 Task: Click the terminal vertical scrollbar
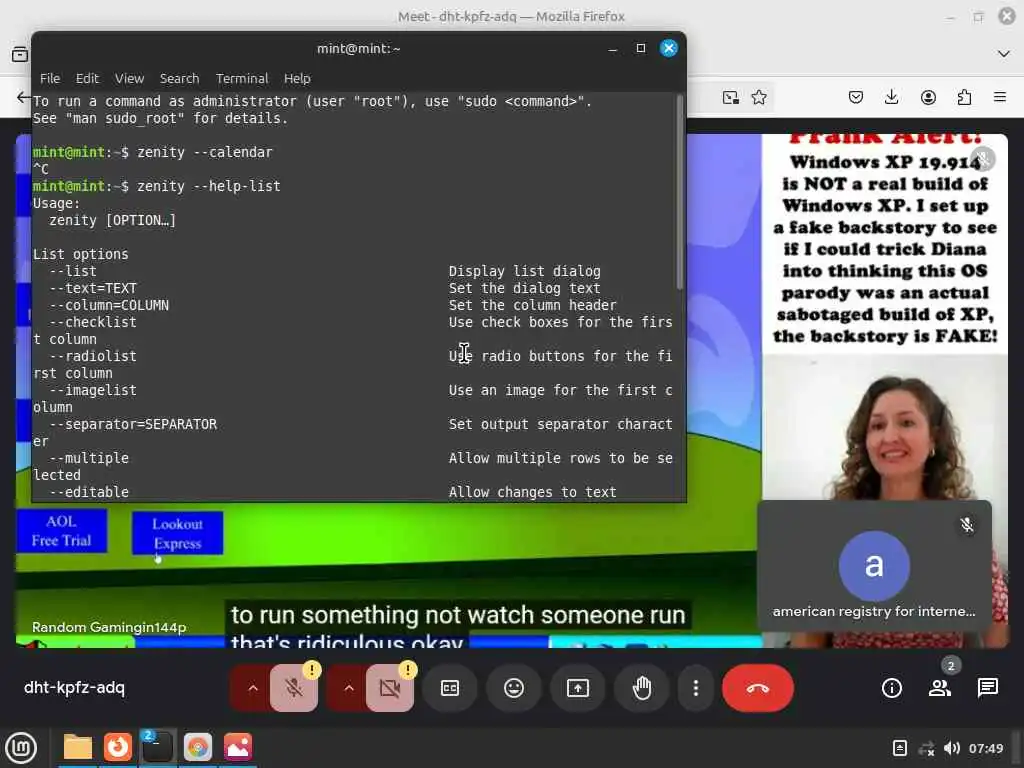point(679,191)
